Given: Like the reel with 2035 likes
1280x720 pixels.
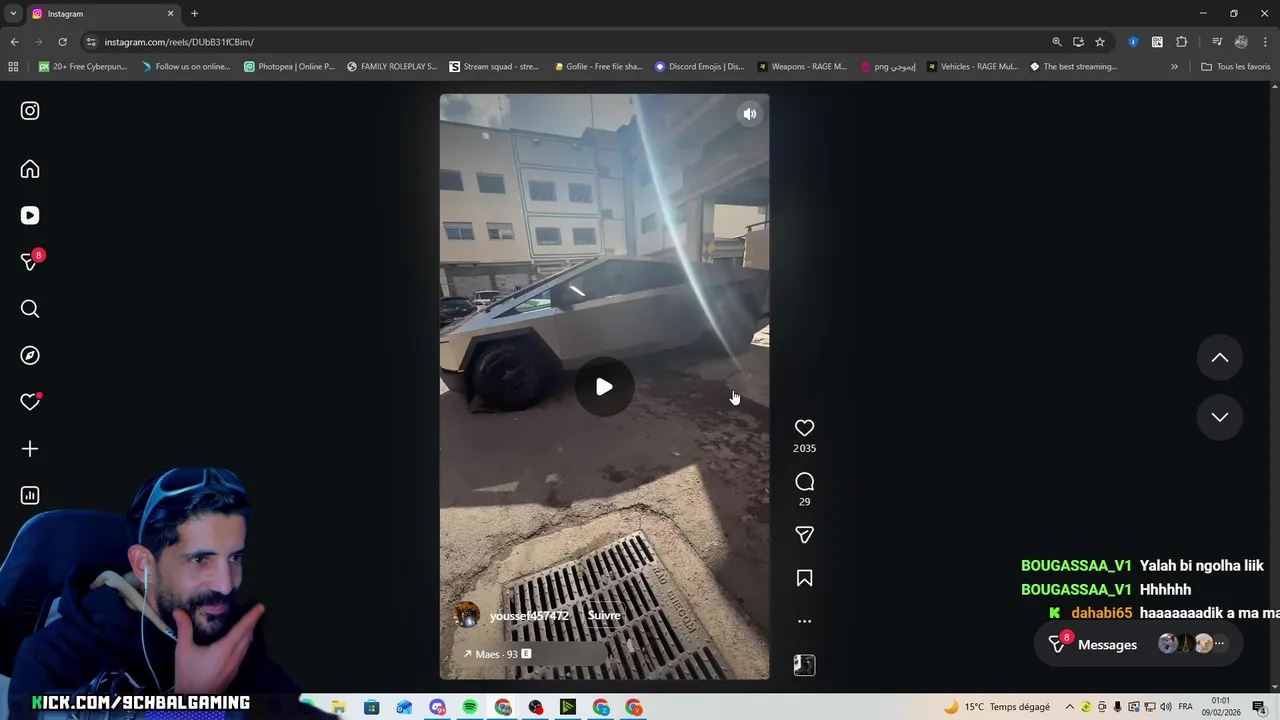Looking at the screenshot, I should point(804,428).
